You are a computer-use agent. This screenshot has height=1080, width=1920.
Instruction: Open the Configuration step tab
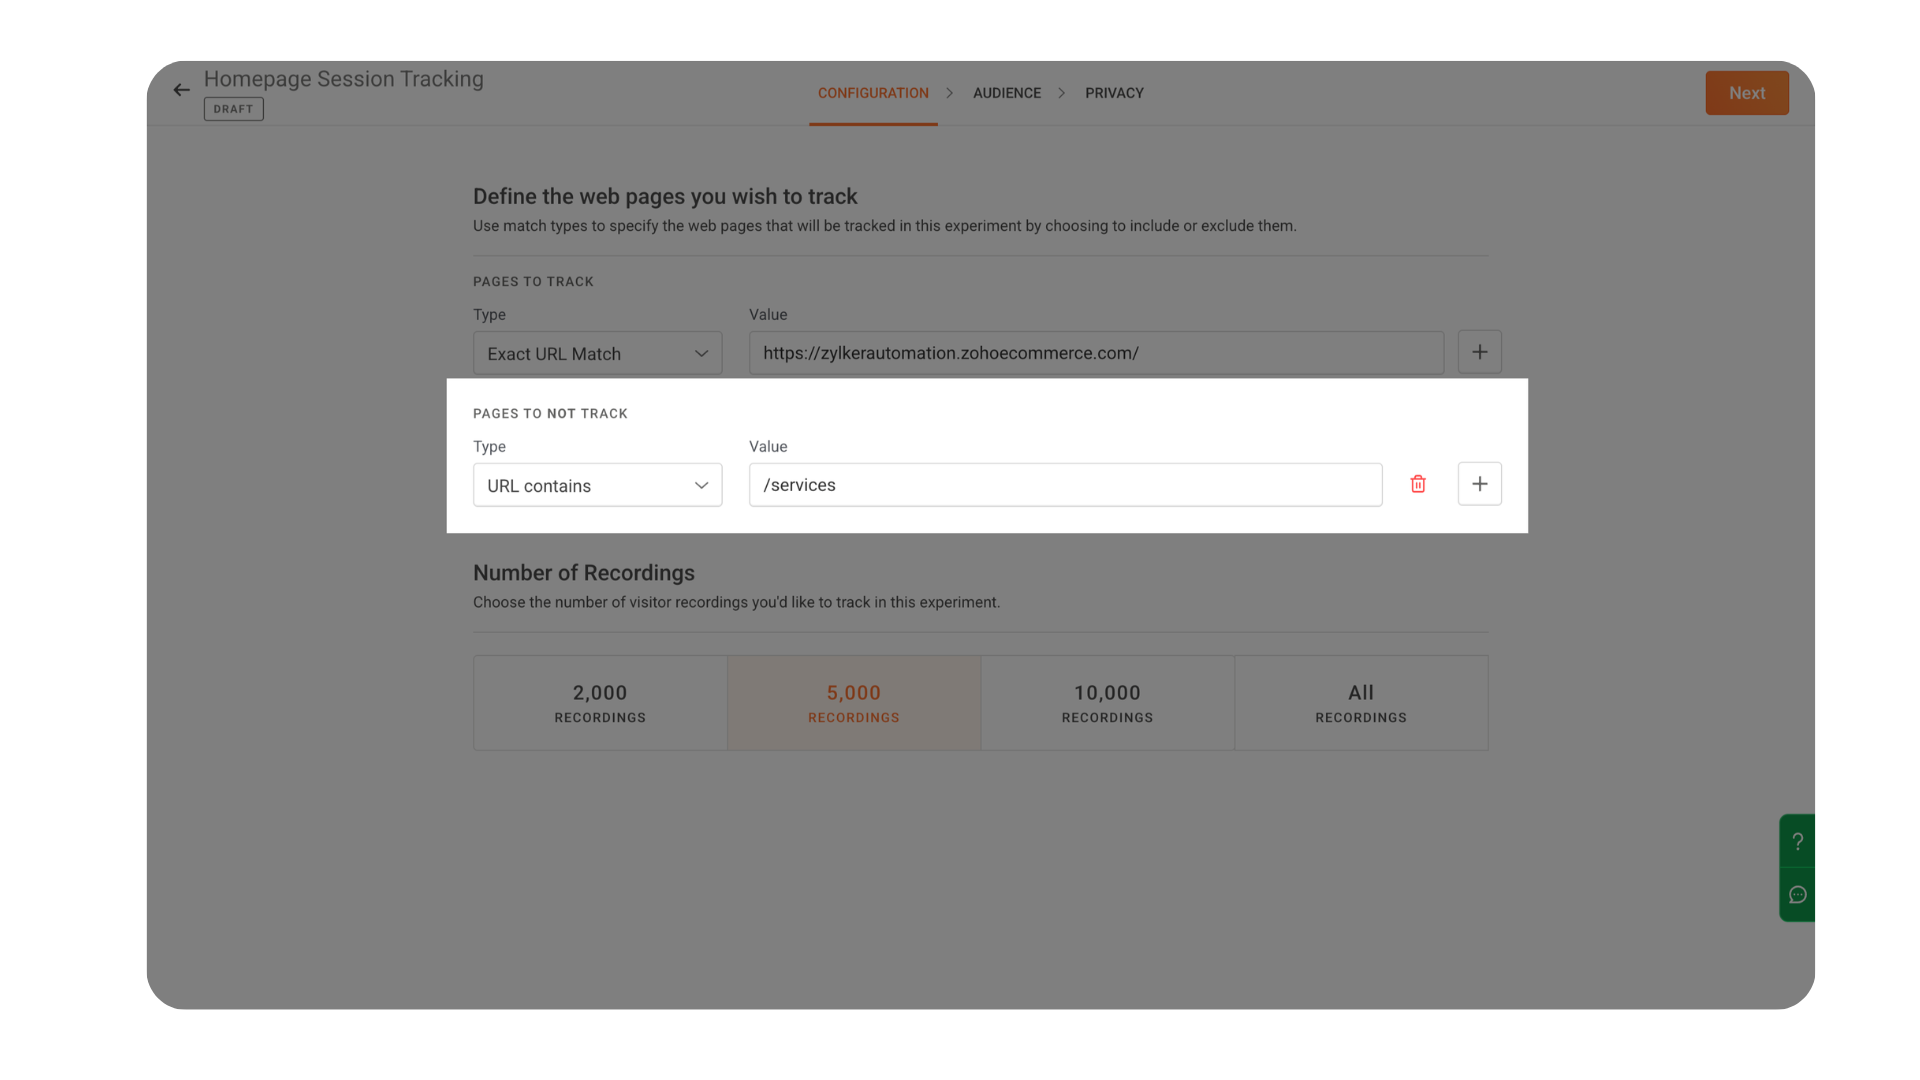(x=873, y=93)
